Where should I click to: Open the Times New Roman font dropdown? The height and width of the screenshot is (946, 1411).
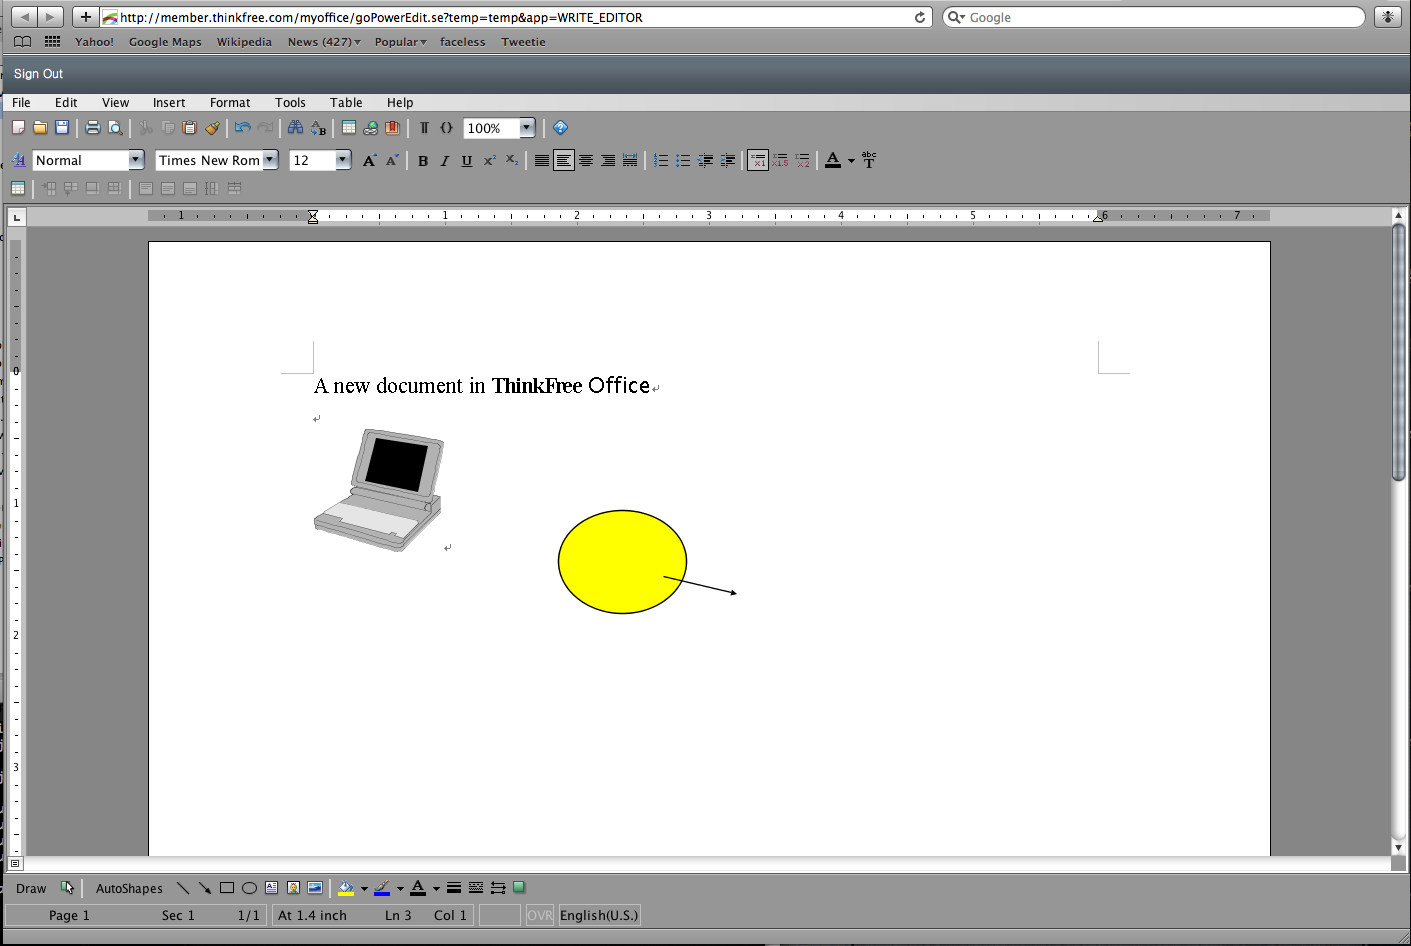[x=270, y=160]
